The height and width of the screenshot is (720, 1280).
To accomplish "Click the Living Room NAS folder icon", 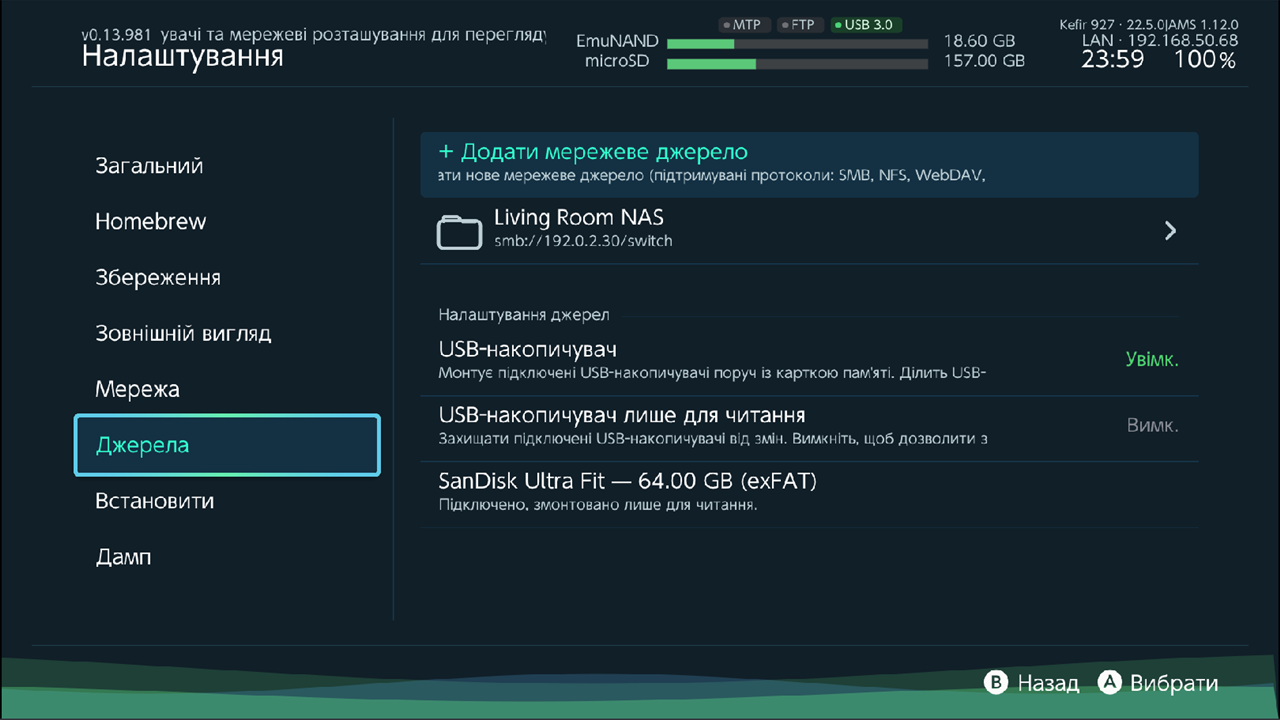I will pyautogui.click(x=459, y=231).
